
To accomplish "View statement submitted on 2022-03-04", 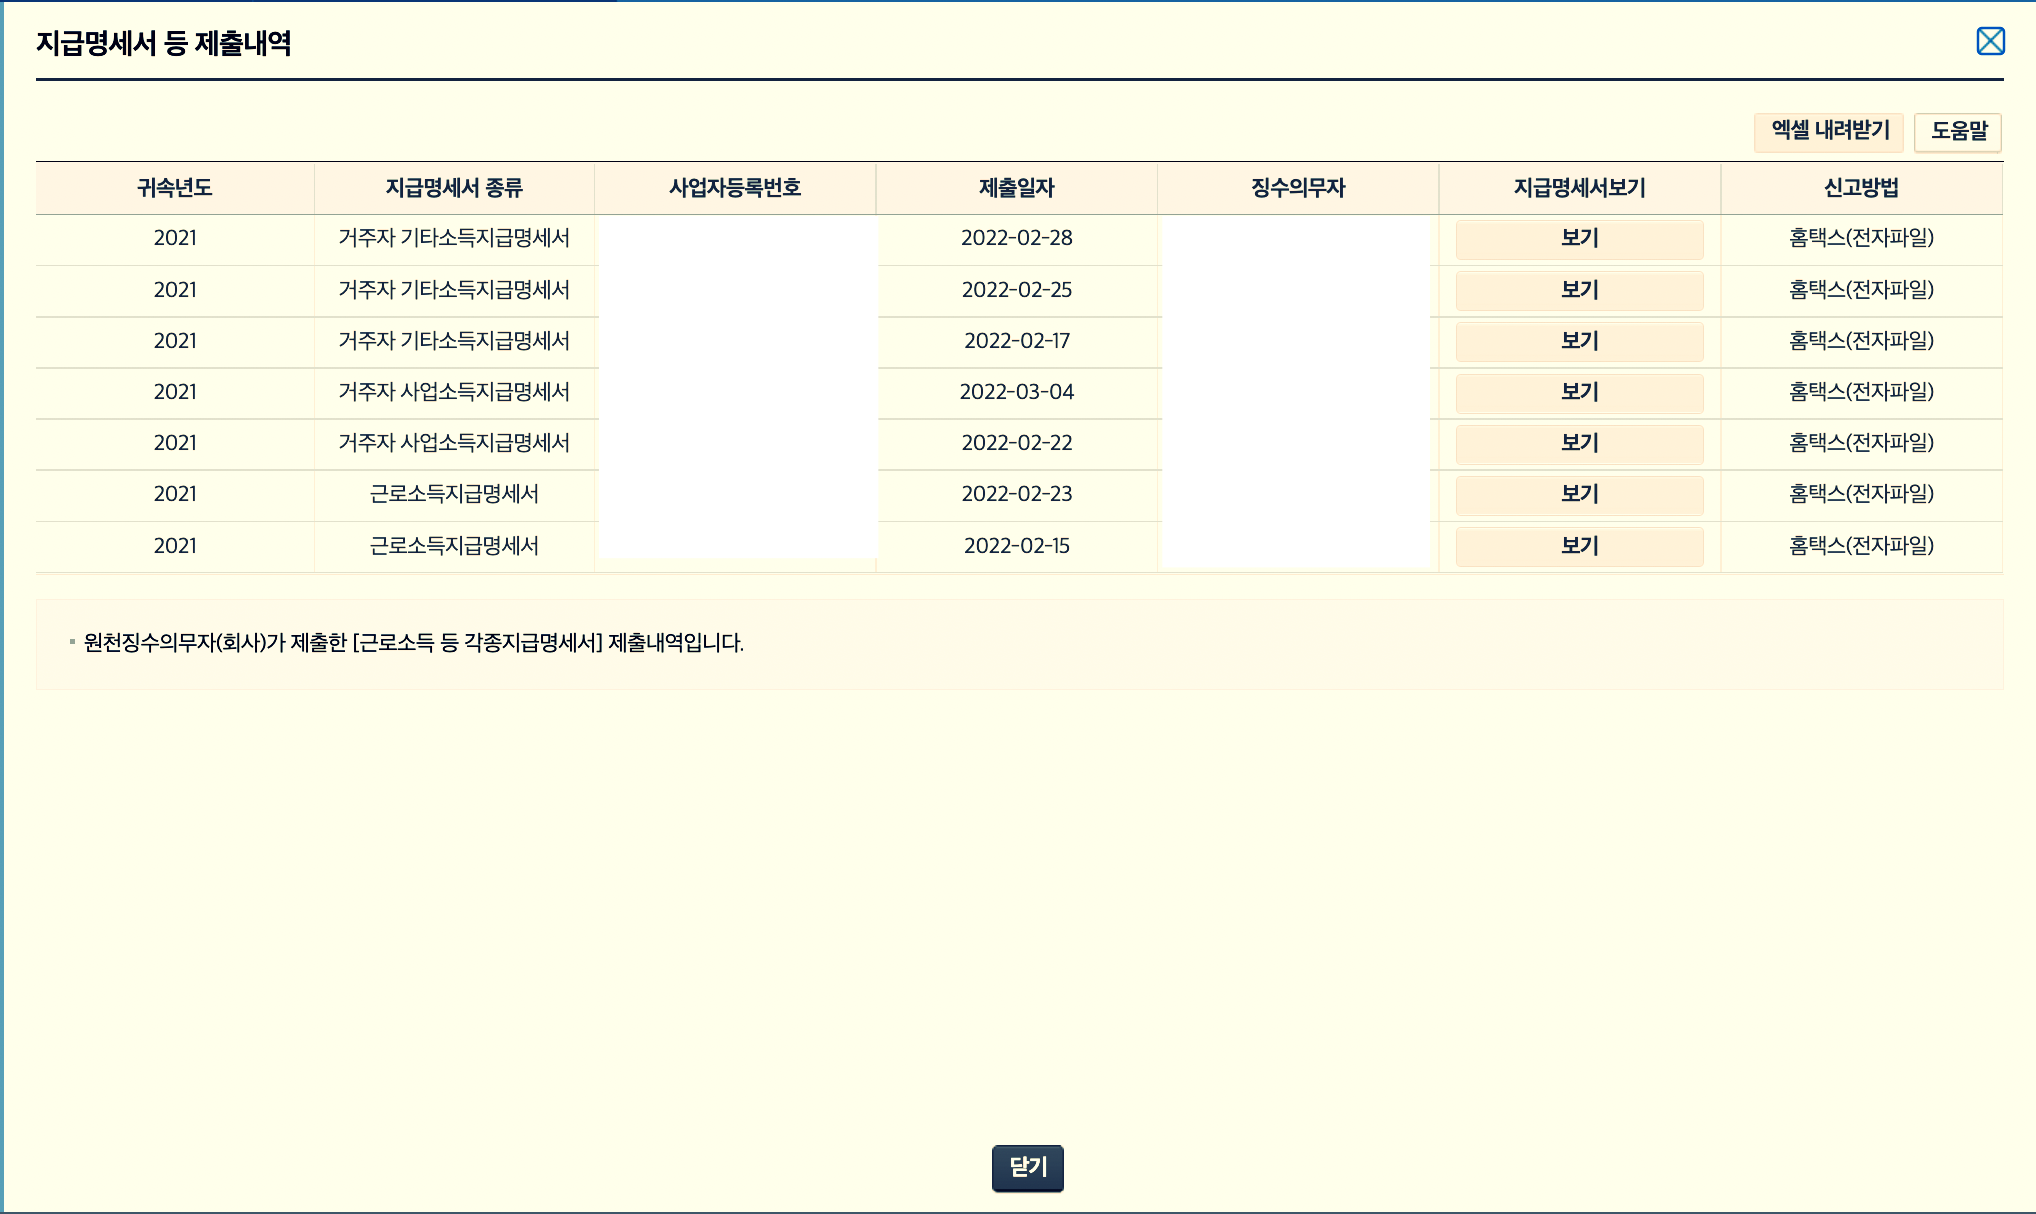I will pyautogui.click(x=1579, y=392).
